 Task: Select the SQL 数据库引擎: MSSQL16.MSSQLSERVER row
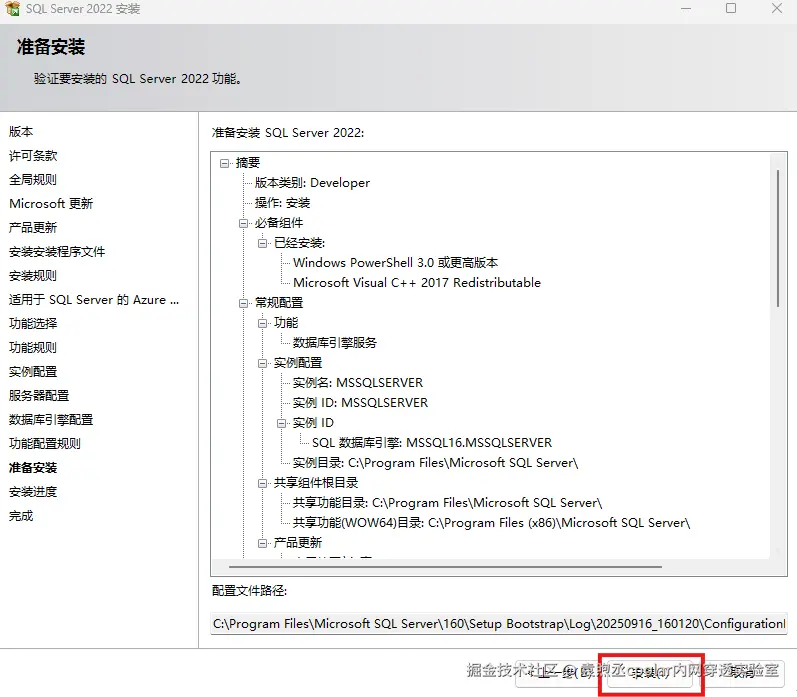coord(432,443)
